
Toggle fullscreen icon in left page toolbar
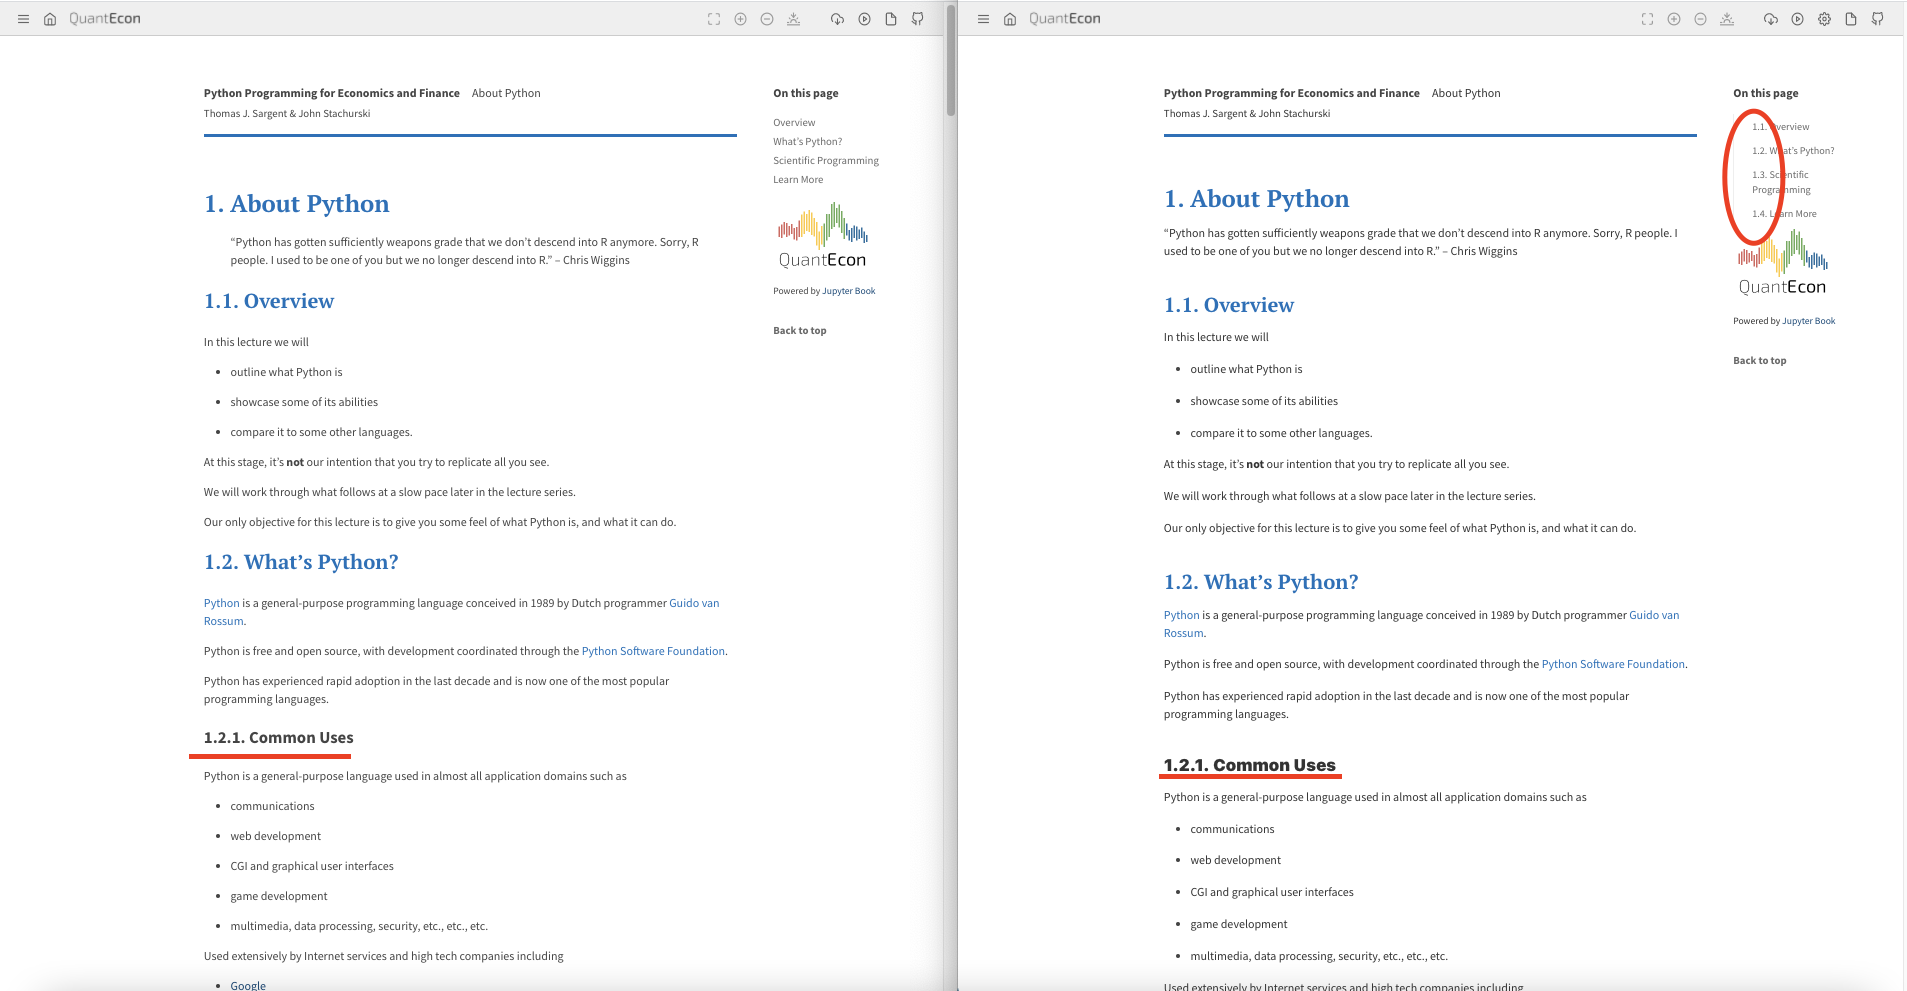tap(714, 19)
